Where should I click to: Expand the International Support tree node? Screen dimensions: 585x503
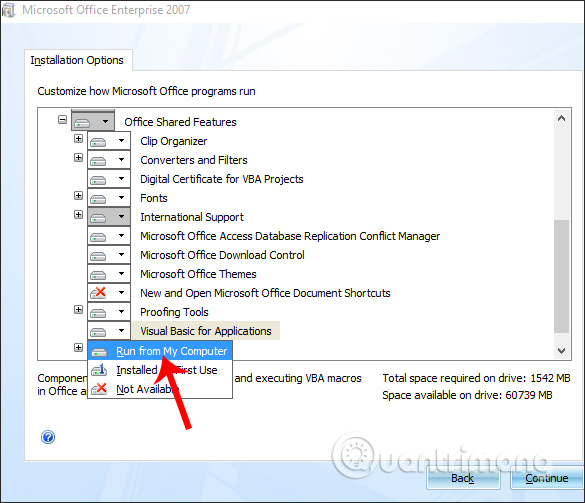tap(78, 215)
